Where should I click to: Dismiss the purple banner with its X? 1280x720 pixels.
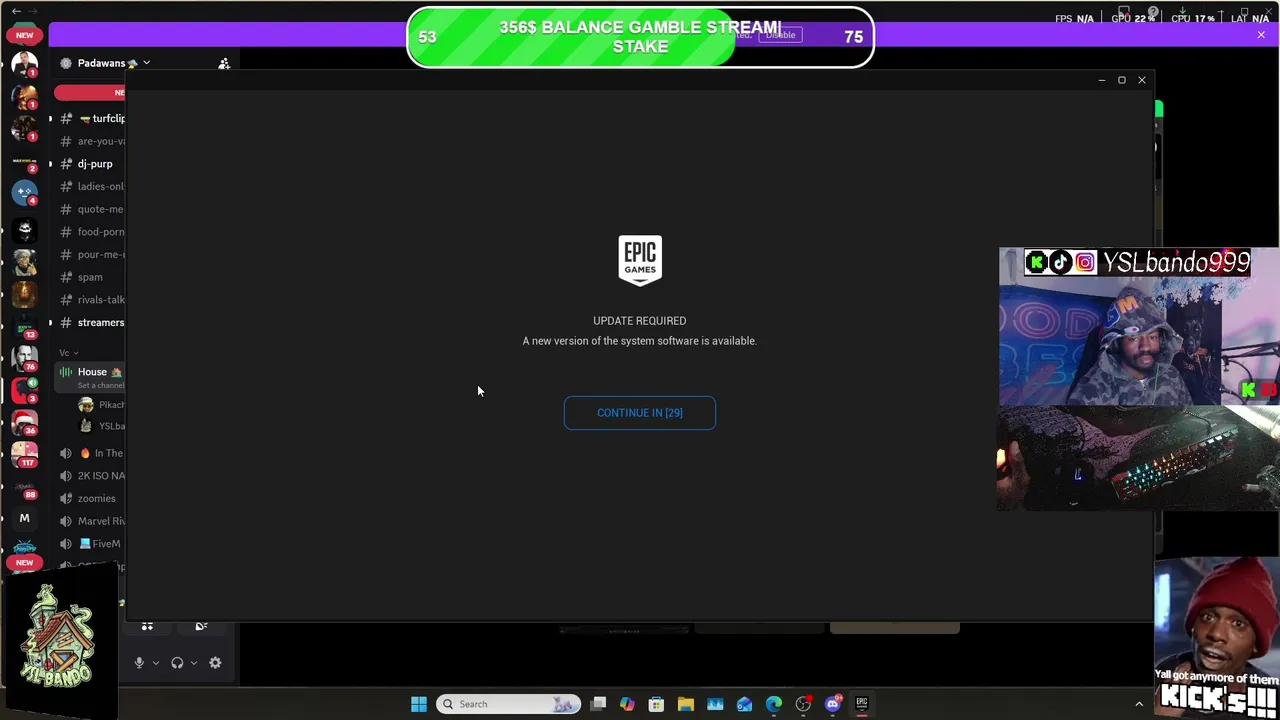tap(1261, 35)
